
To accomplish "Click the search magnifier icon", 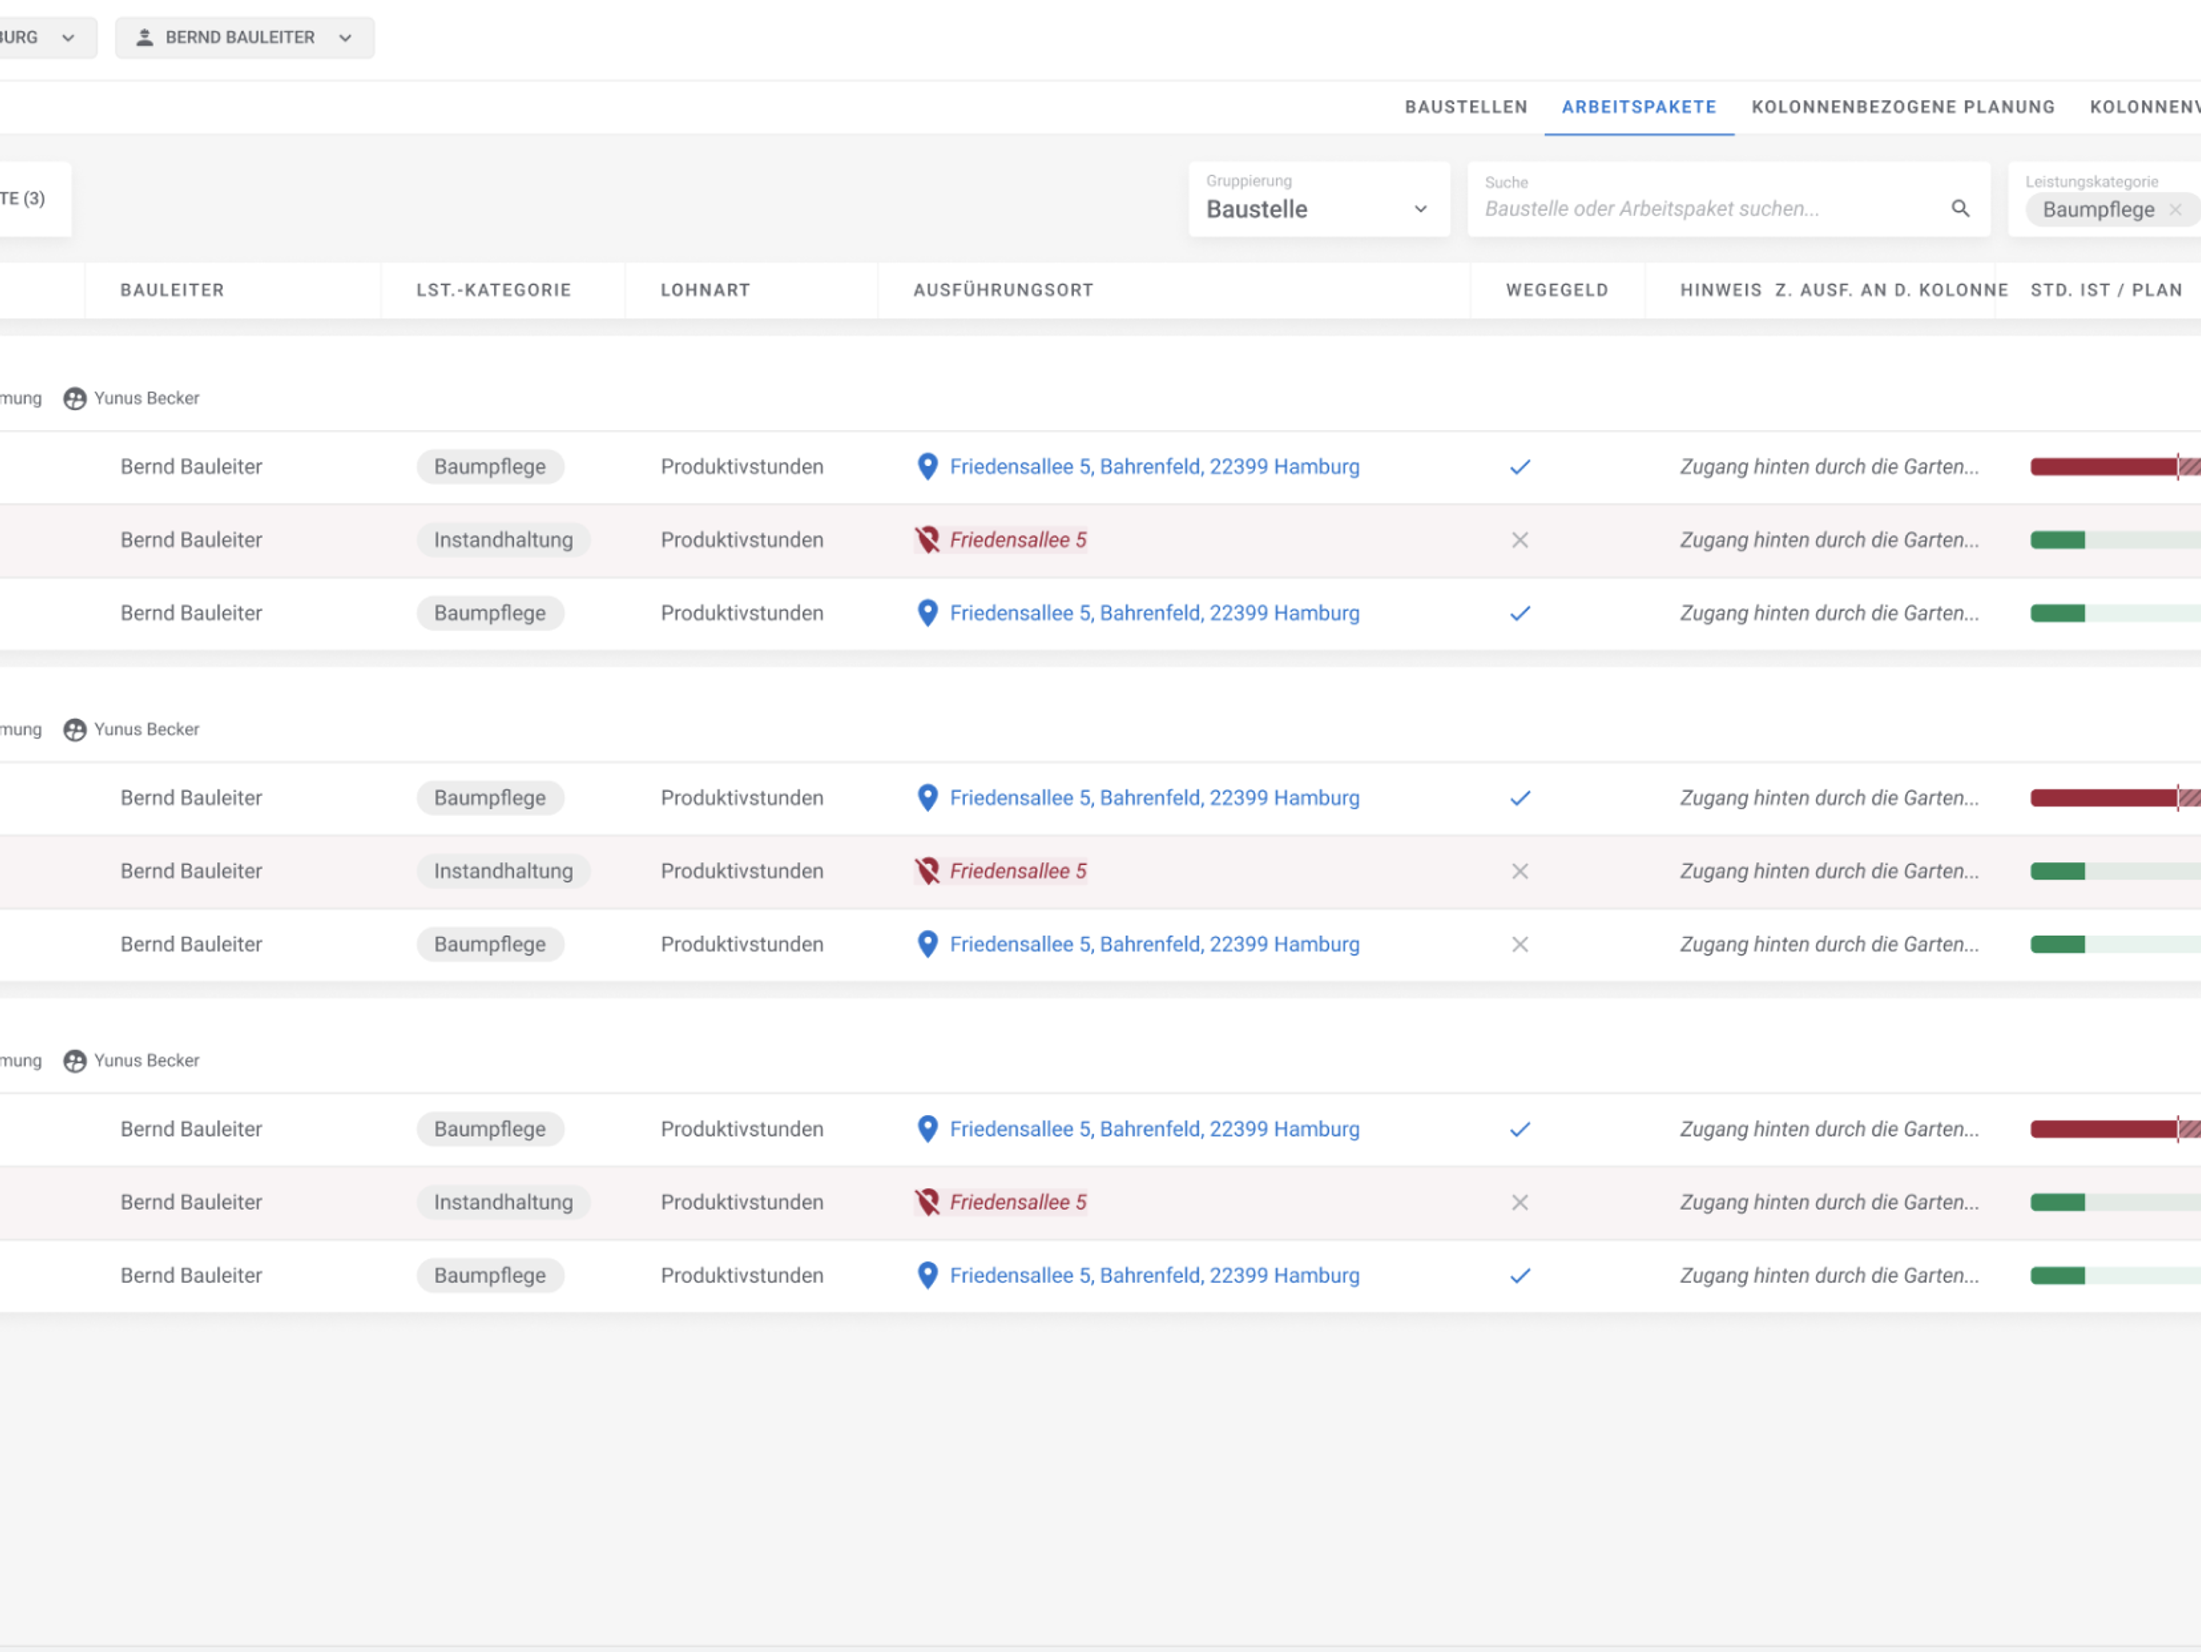I will 1960,208.
